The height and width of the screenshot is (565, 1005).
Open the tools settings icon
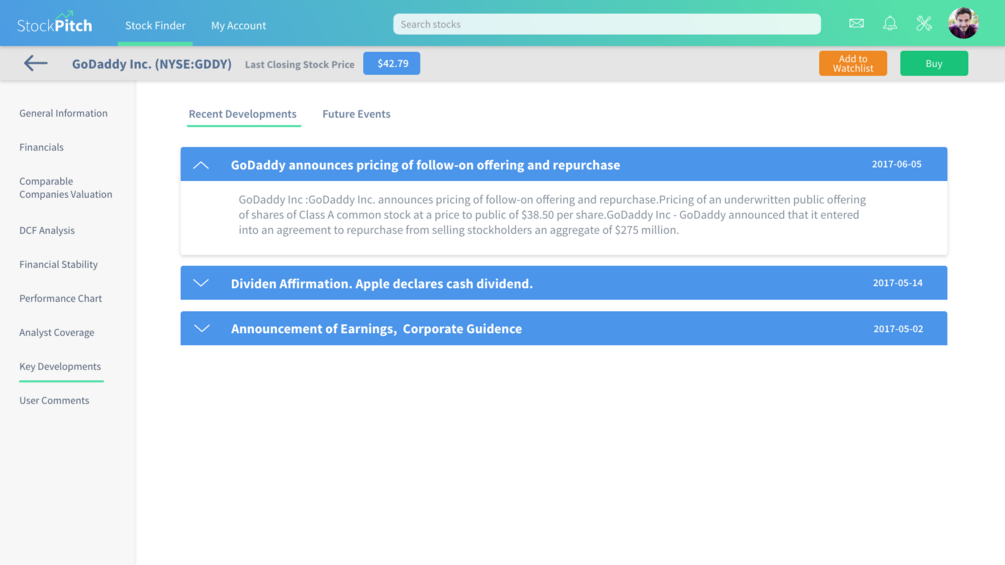click(x=924, y=24)
